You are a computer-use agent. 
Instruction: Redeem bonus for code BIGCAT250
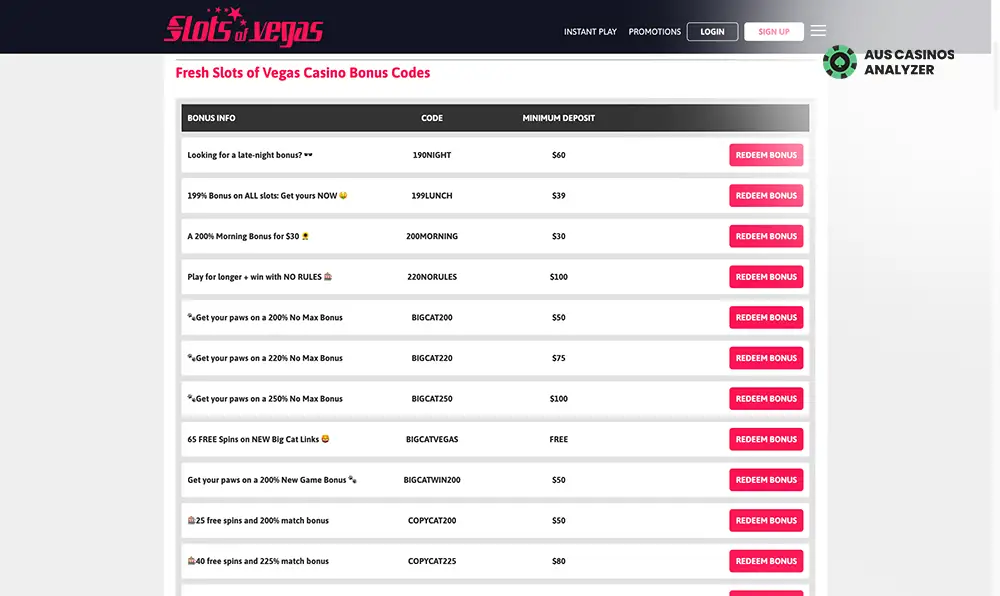point(766,399)
